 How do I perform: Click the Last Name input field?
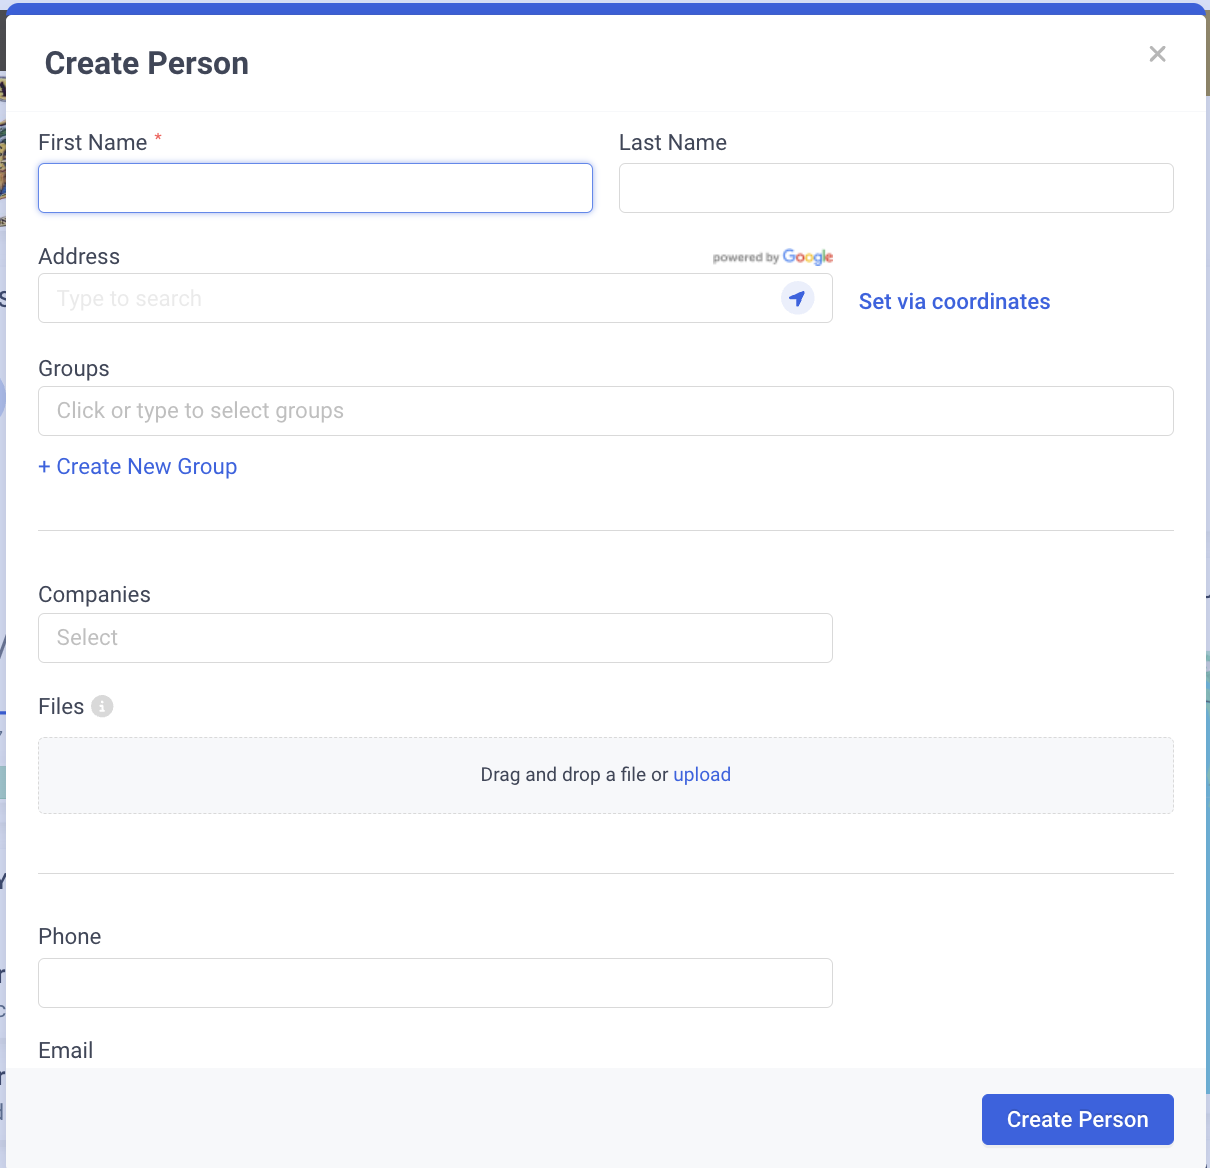pyautogui.click(x=896, y=188)
